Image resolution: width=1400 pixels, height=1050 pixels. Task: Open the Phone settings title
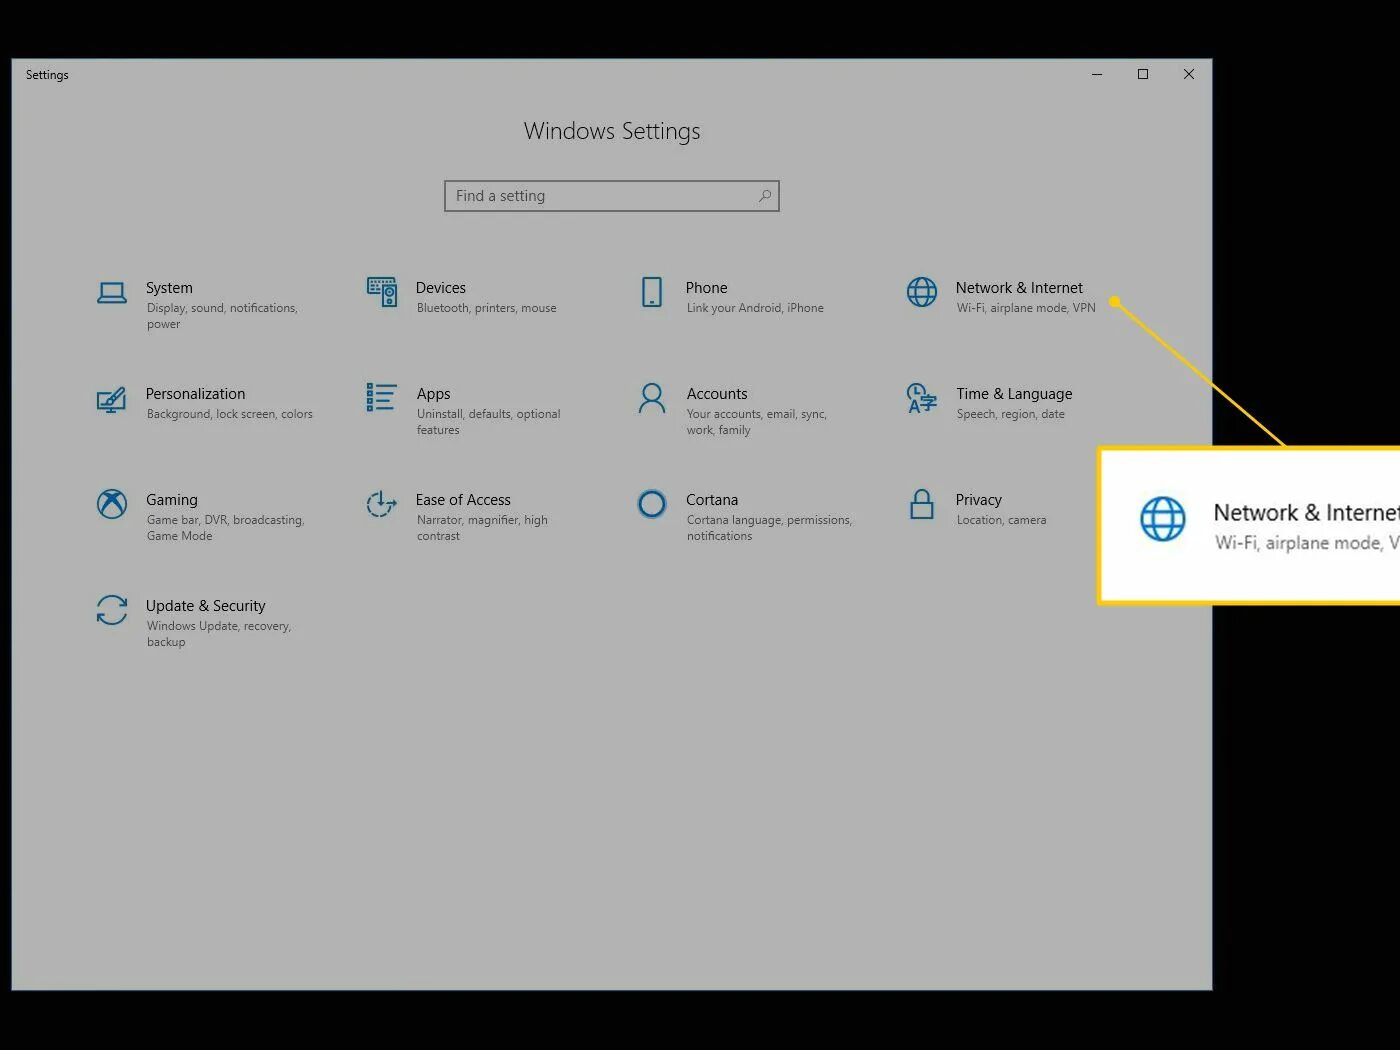tap(707, 288)
